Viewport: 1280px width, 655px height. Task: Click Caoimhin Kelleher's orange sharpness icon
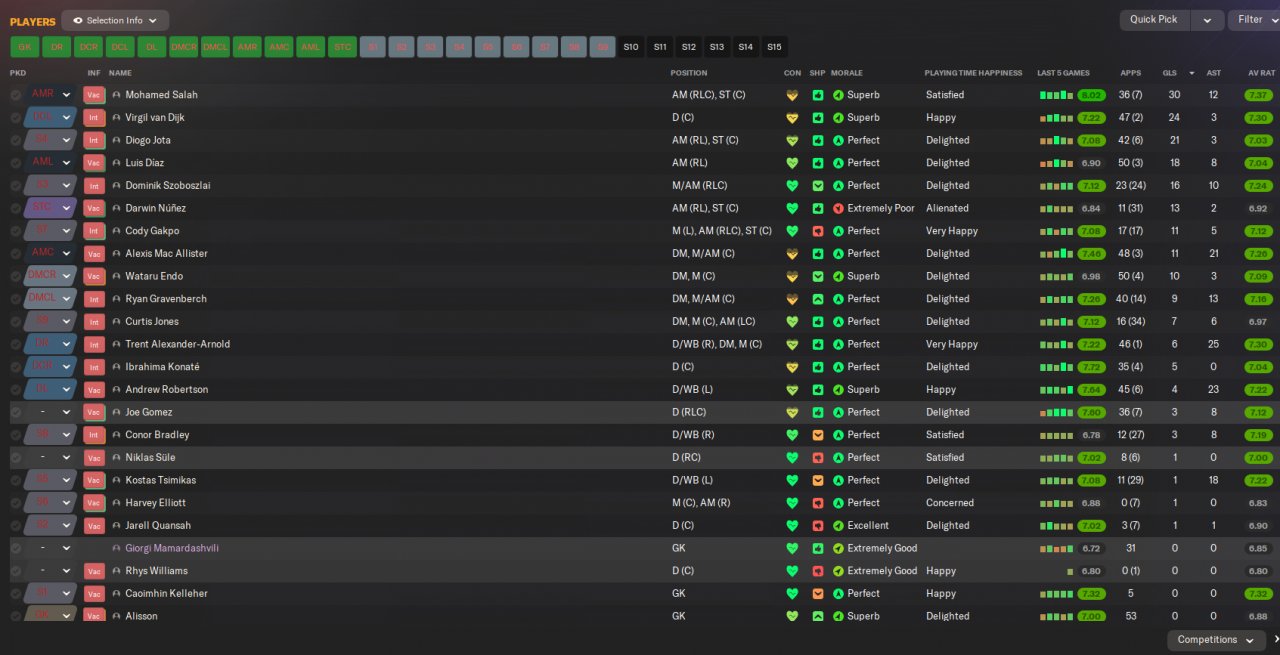817,594
